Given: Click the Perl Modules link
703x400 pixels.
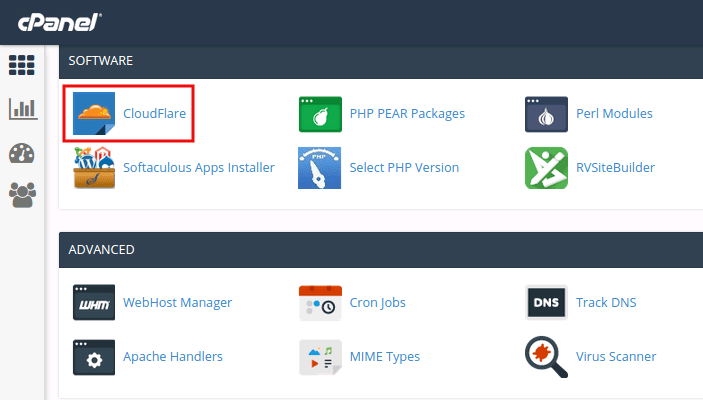Looking at the screenshot, I should click(614, 113).
